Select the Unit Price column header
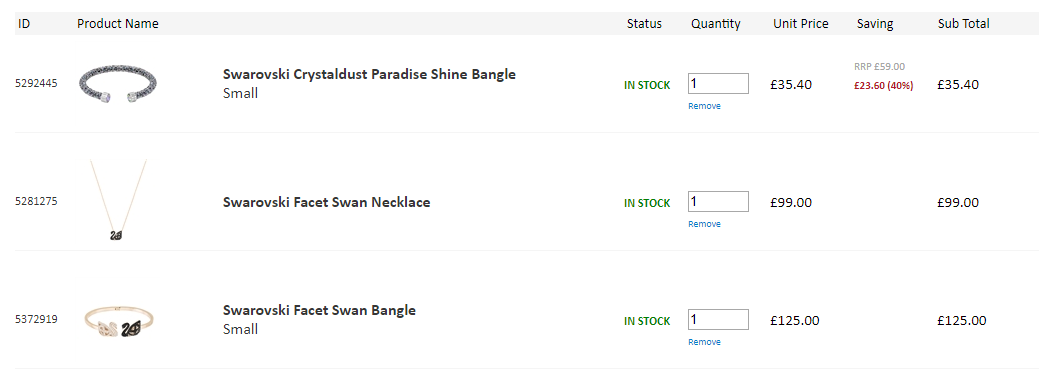The height and width of the screenshot is (372, 1049). coord(801,23)
